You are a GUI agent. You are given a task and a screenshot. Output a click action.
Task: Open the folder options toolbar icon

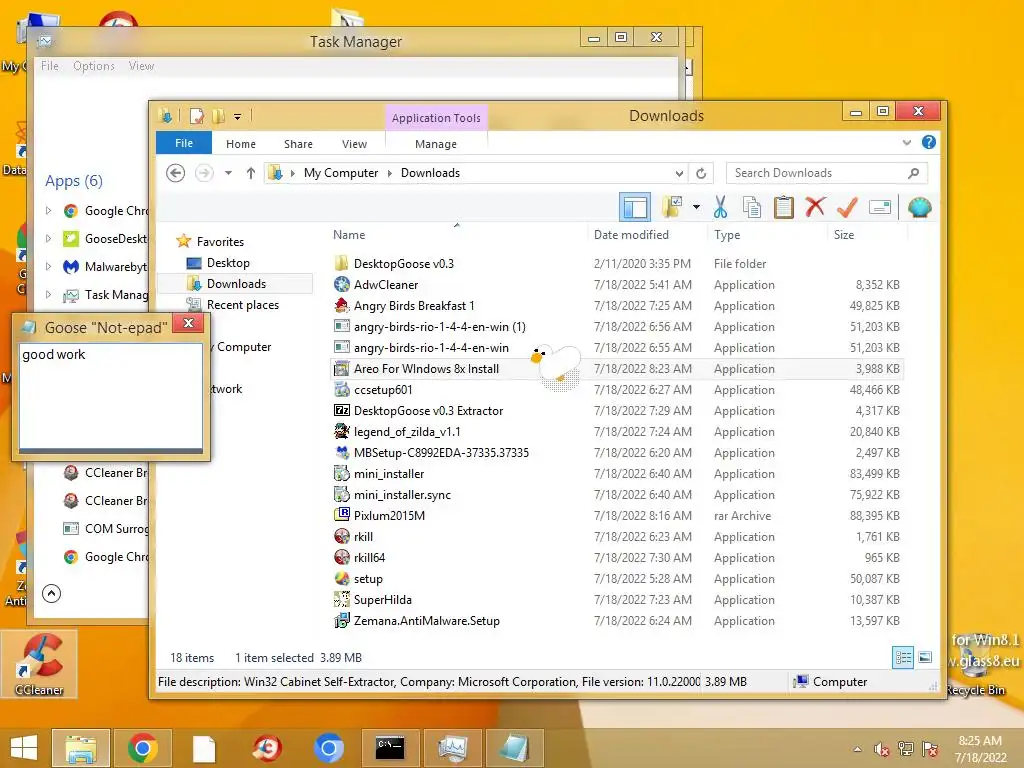click(x=672, y=207)
